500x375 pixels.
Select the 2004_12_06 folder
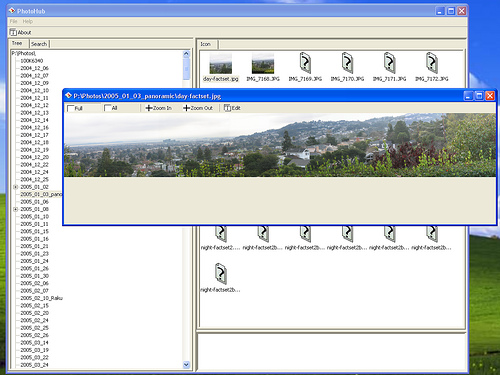coord(34,68)
